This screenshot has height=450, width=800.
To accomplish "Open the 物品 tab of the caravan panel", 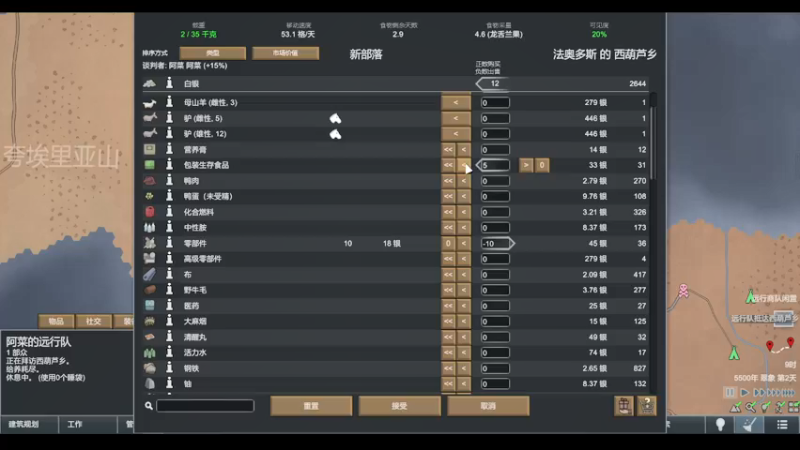I will tap(56, 321).
